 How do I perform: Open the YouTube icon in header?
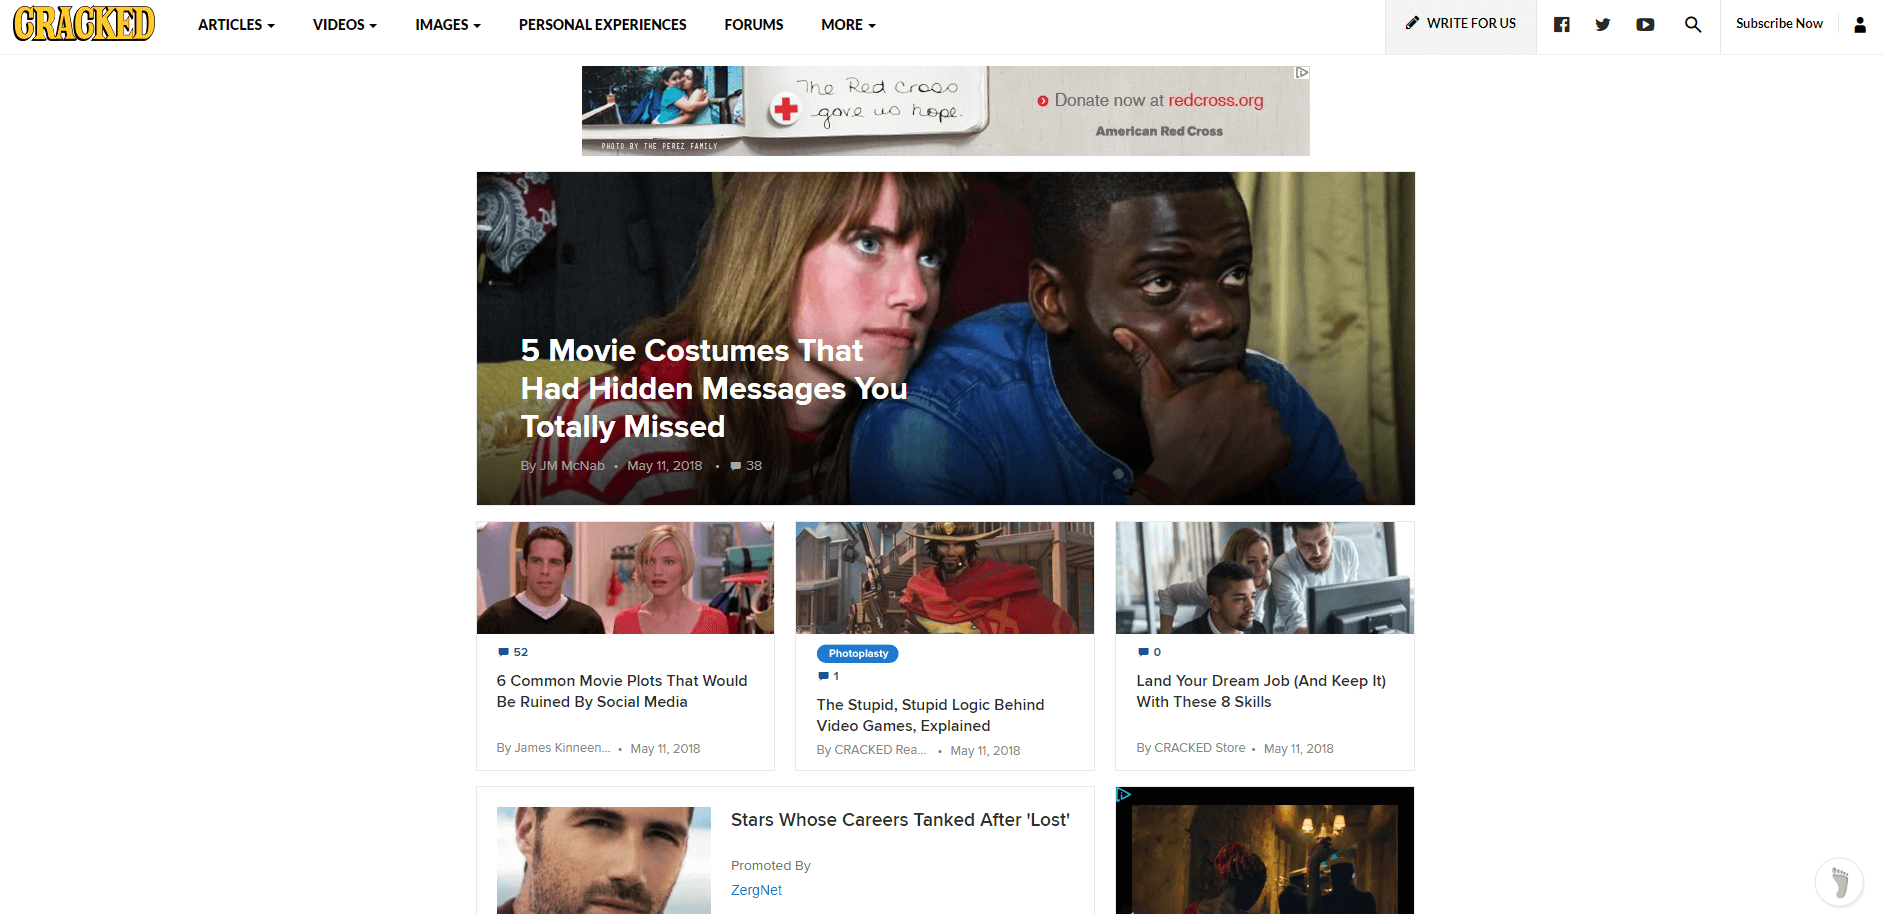(x=1645, y=25)
